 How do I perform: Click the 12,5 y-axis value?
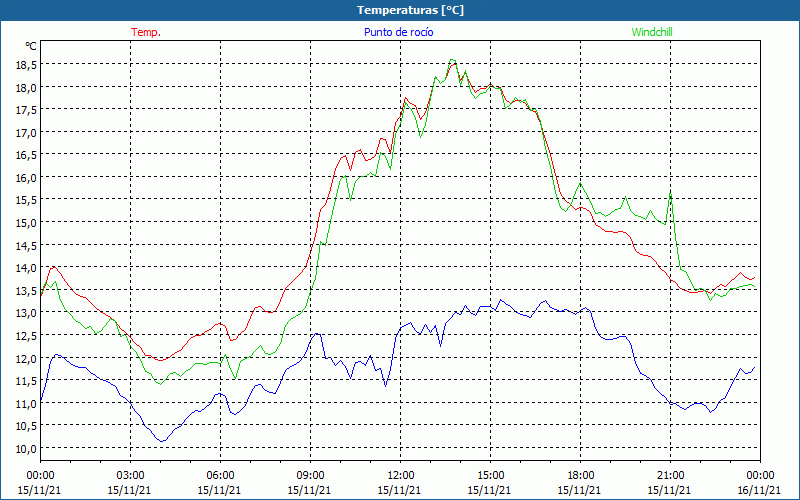click(28, 335)
